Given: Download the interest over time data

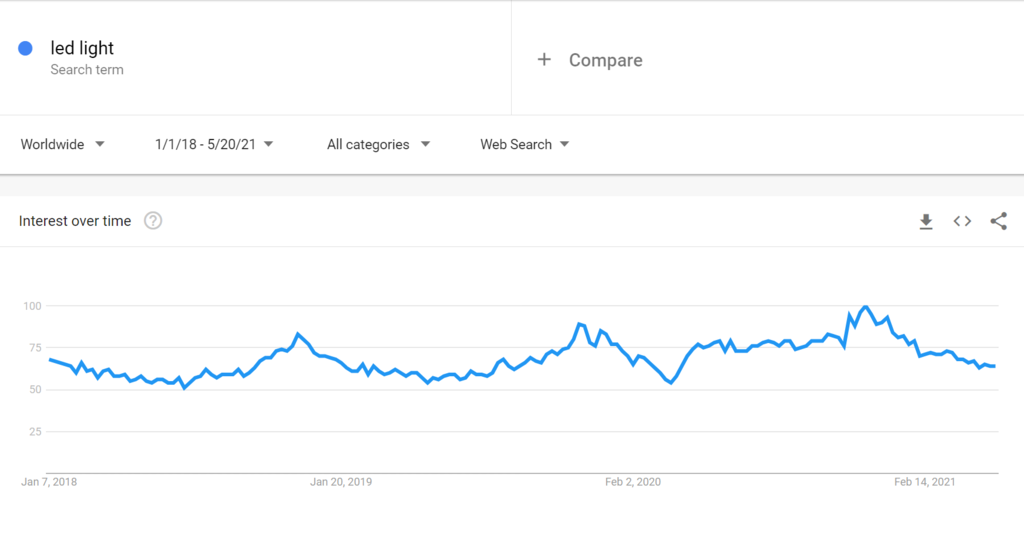Looking at the screenshot, I should [x=926, y=221].
